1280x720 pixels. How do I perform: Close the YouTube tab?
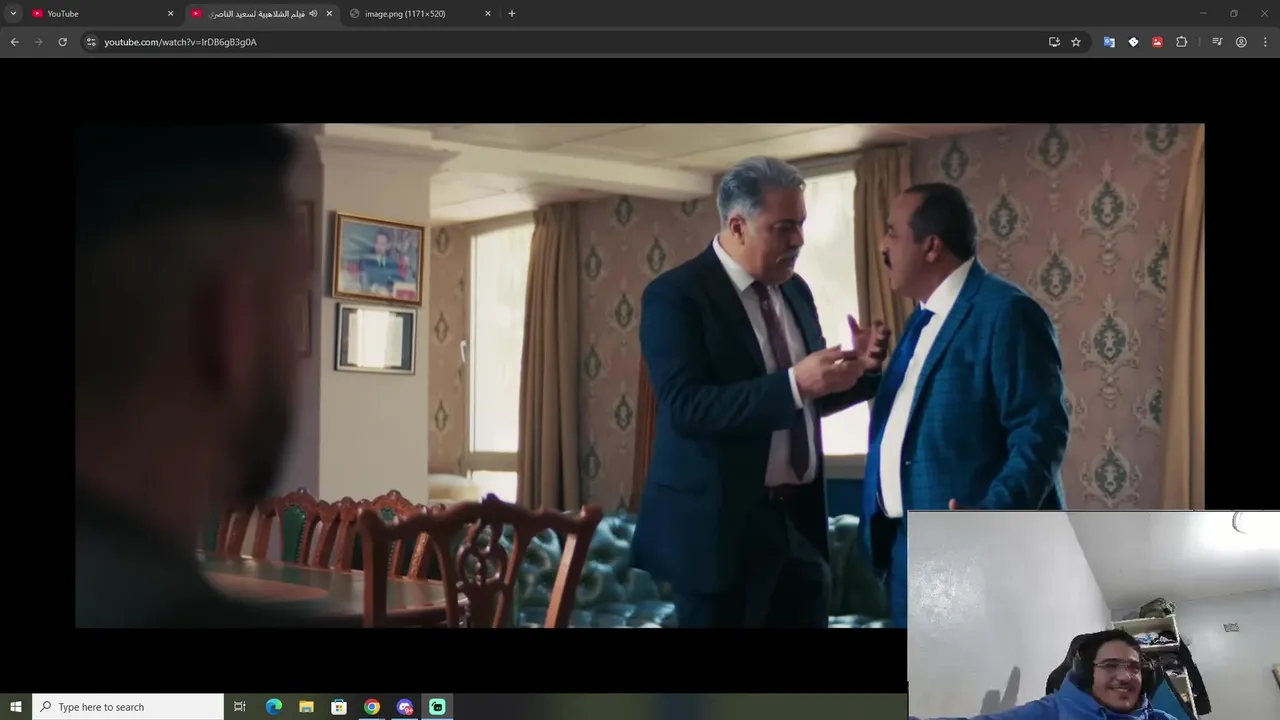(170, 13)
